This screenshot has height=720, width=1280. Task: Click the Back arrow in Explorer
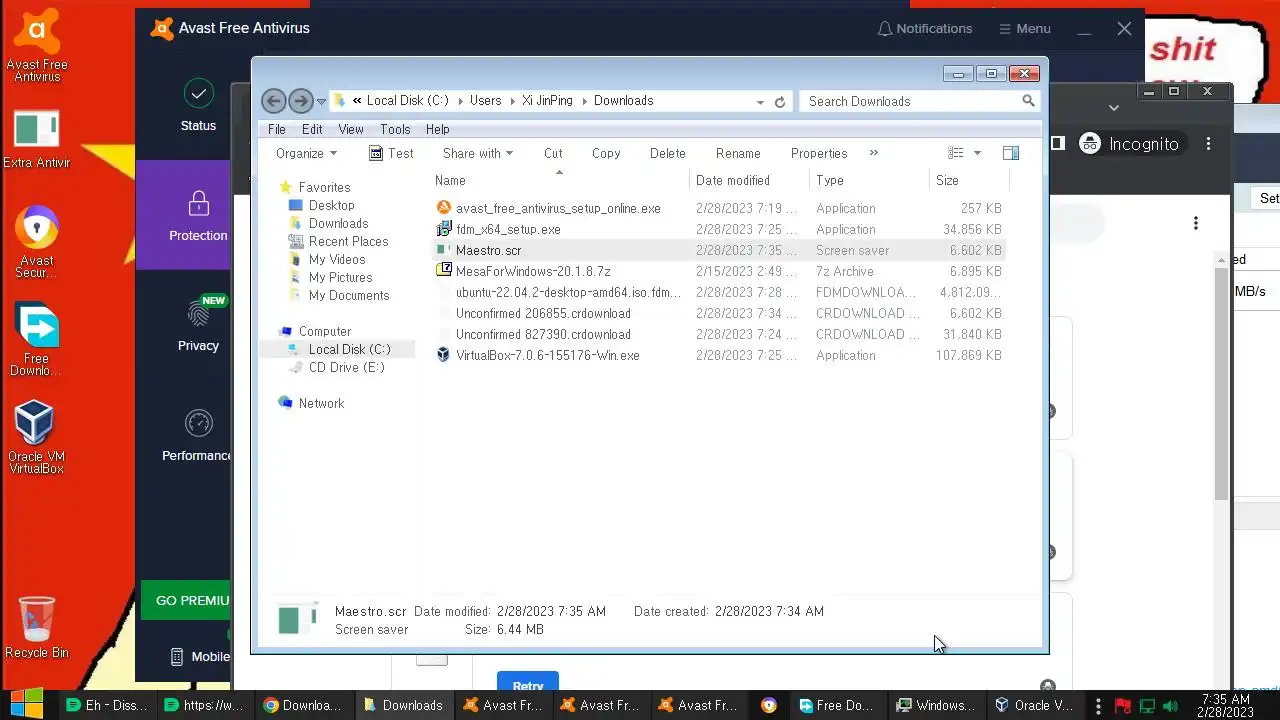[272, 101]
